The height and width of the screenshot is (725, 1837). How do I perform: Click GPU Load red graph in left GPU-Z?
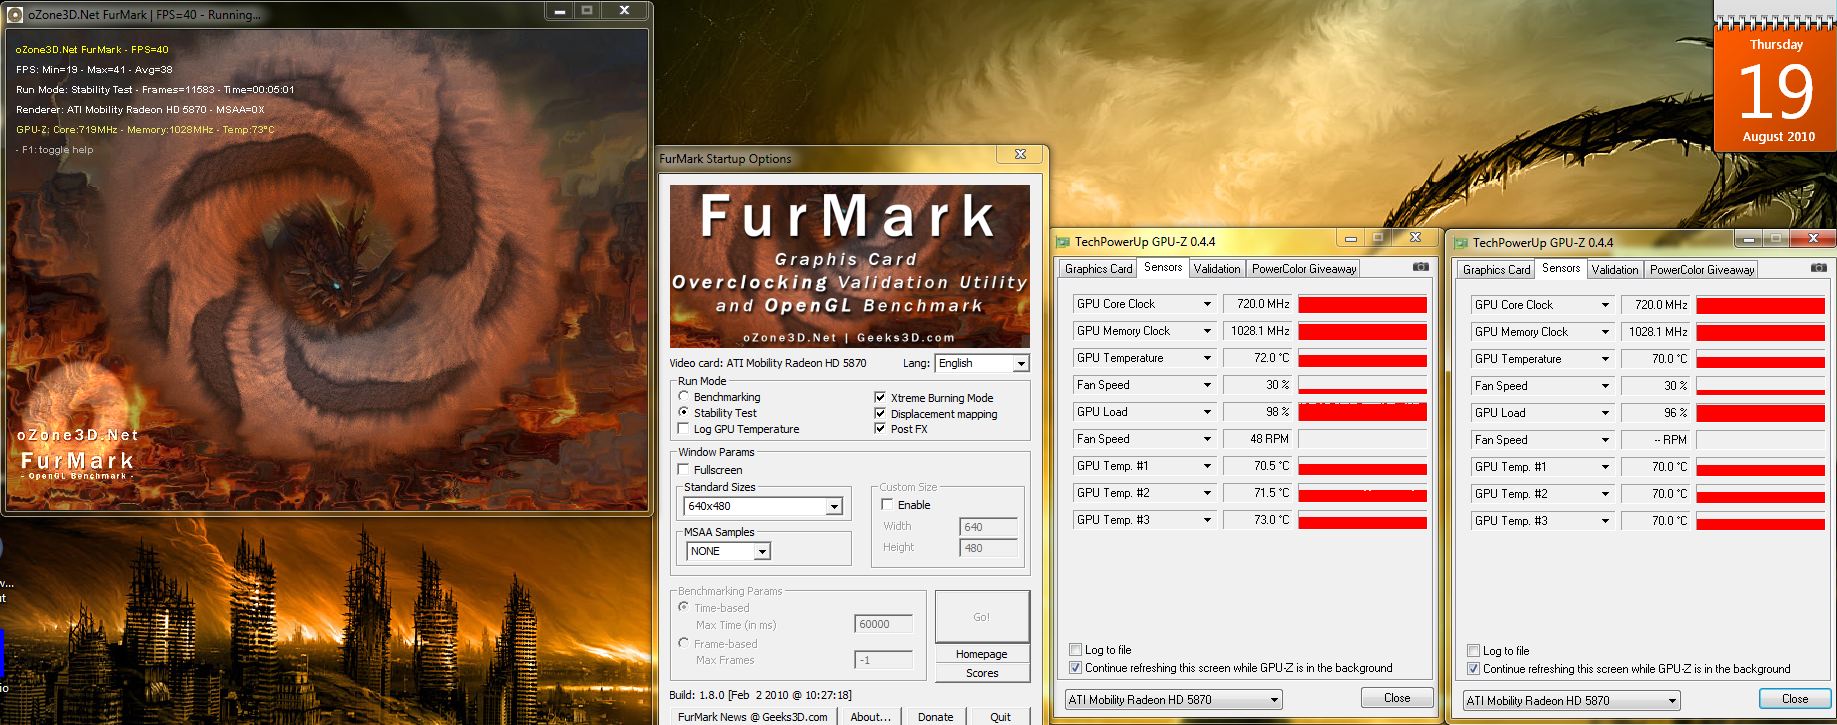(1362, 412)
